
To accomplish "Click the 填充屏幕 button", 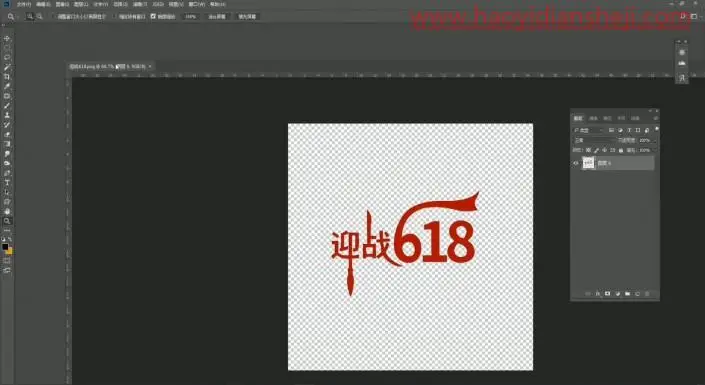I will [x=247, y=16].
